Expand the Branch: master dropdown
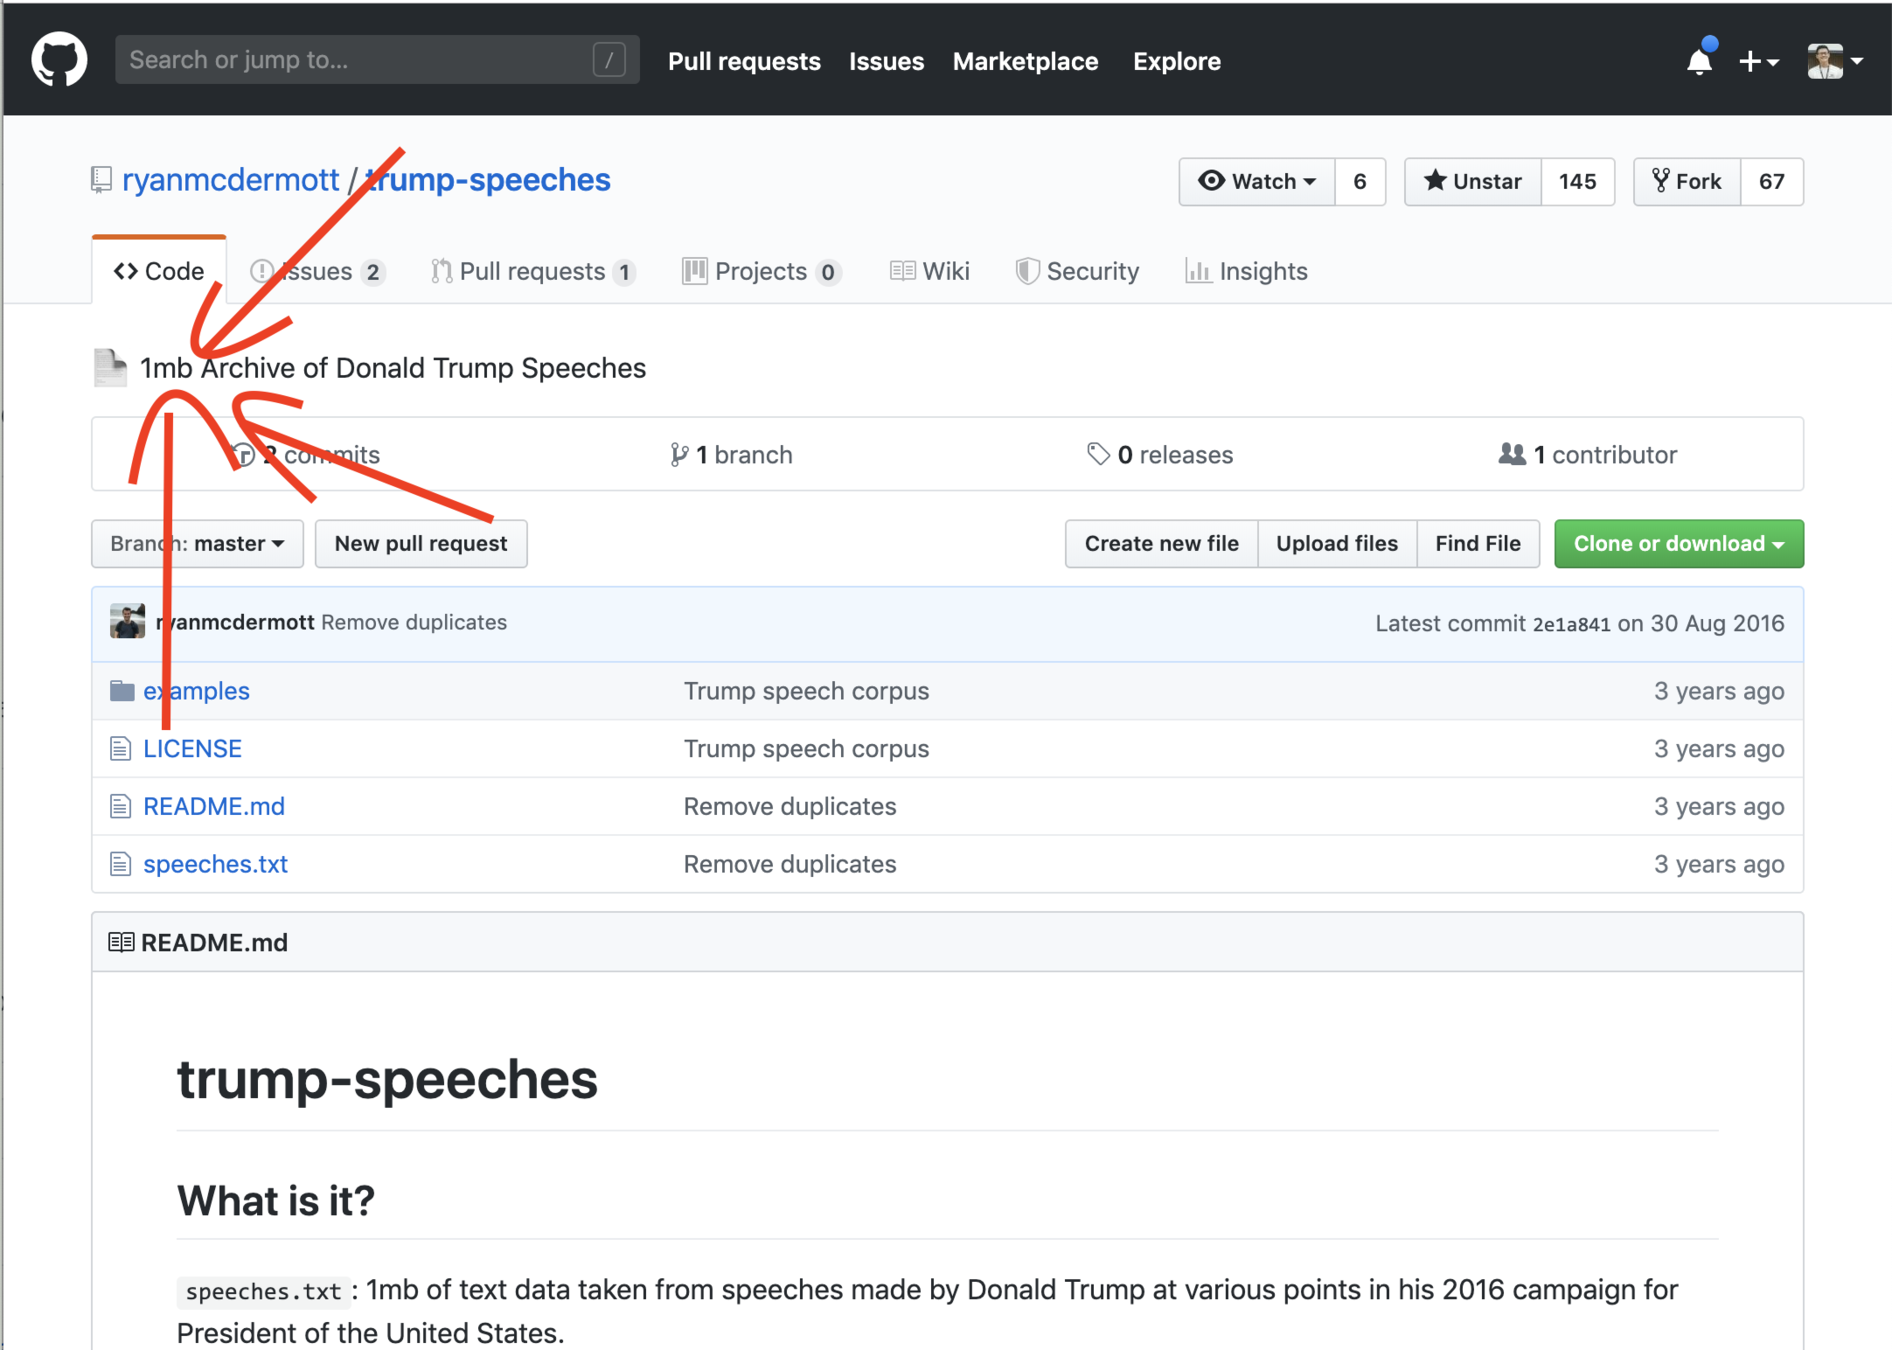 coord(197,543)
